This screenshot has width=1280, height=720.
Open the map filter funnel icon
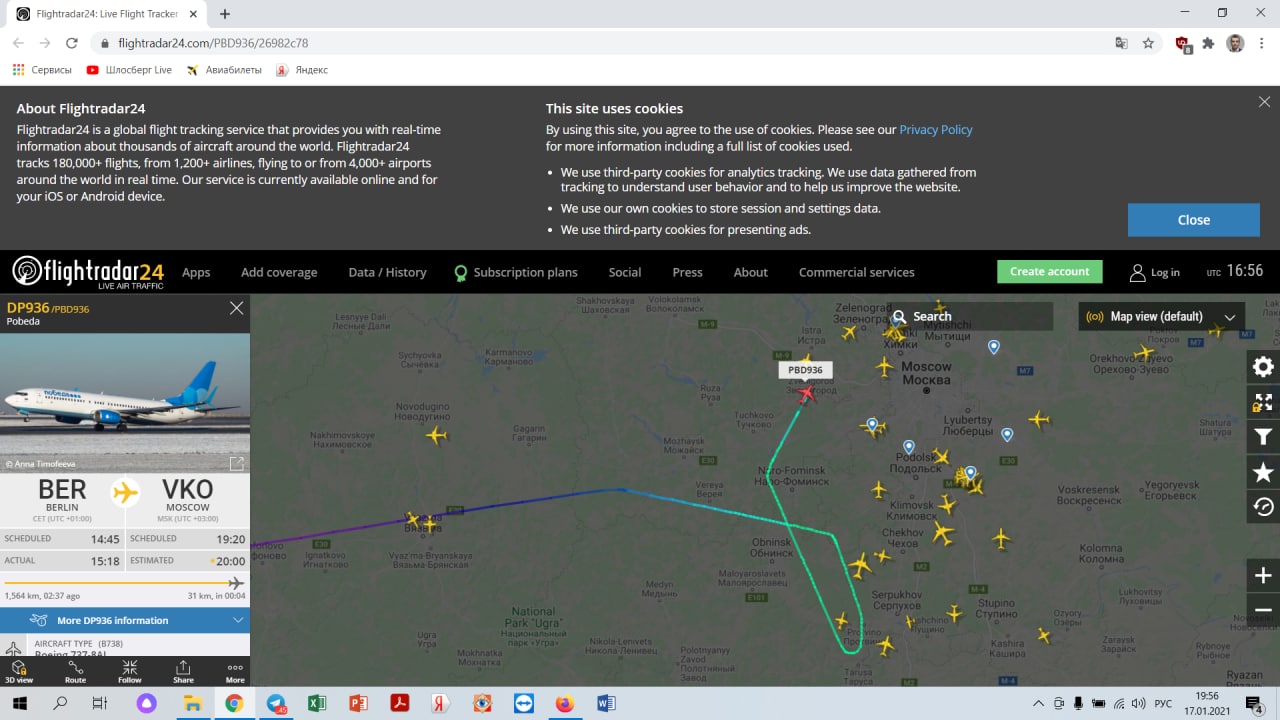click(x=1263, y=437)
